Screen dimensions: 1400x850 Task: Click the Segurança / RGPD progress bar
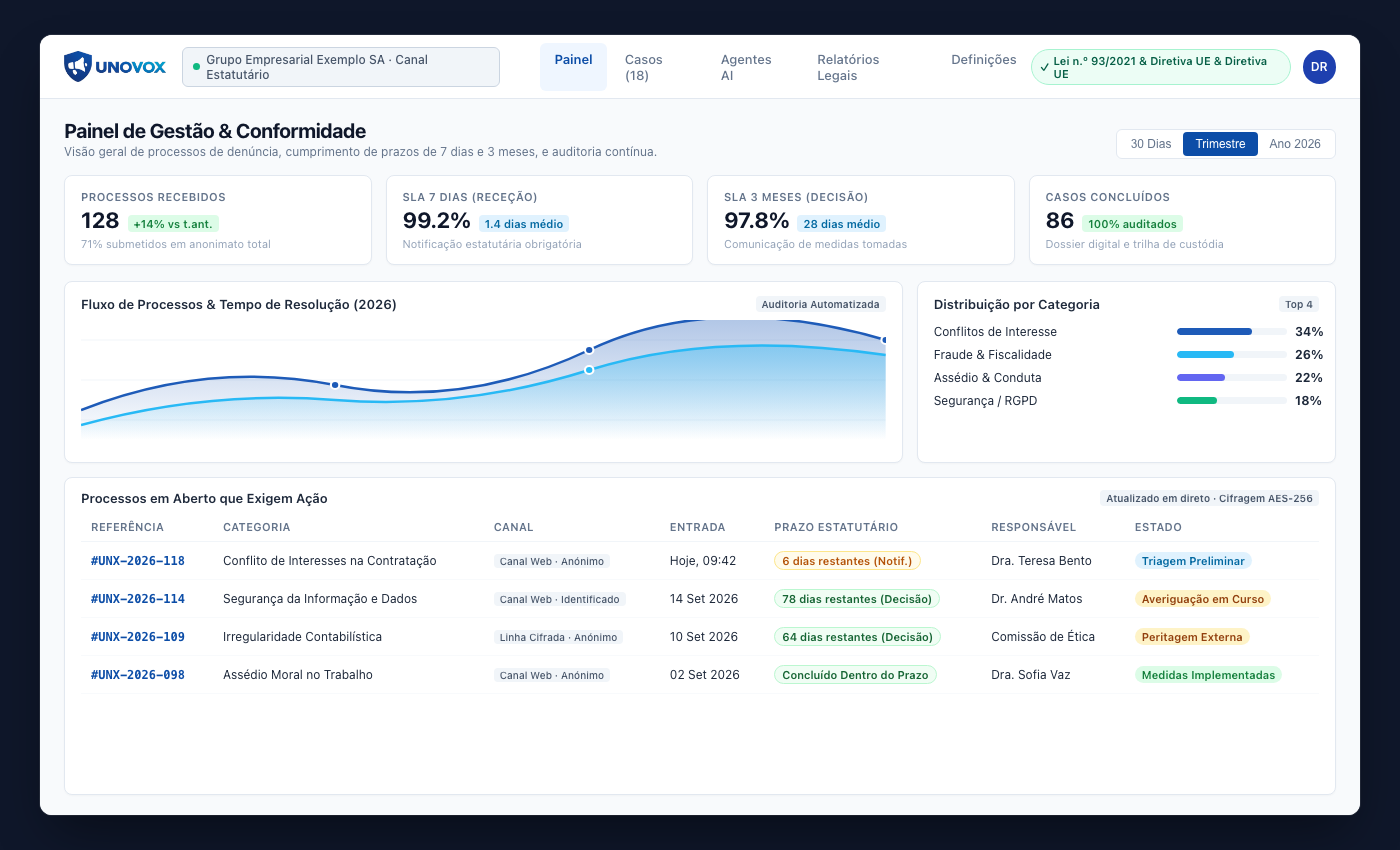(1232, 400)
